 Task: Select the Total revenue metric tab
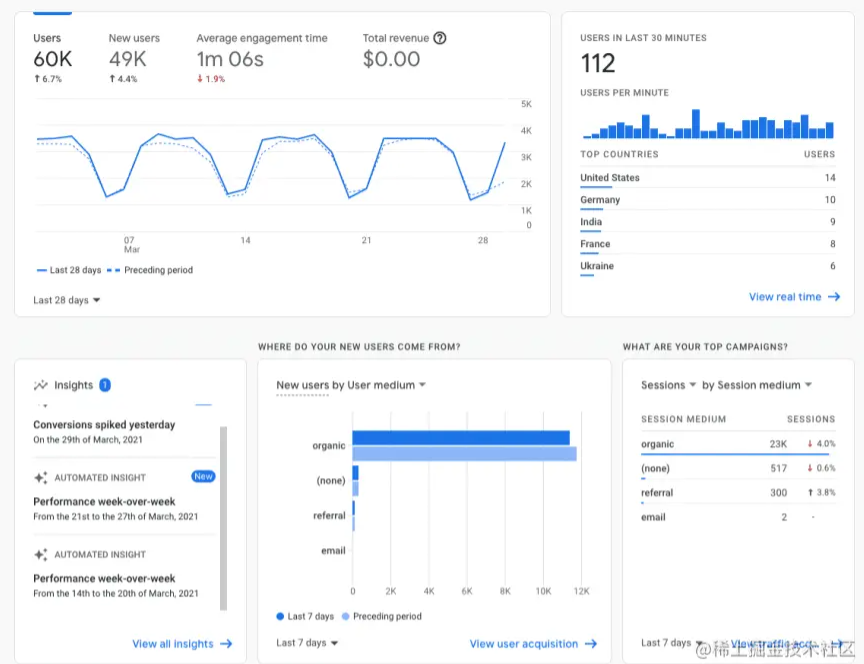(x=404, y=51)
